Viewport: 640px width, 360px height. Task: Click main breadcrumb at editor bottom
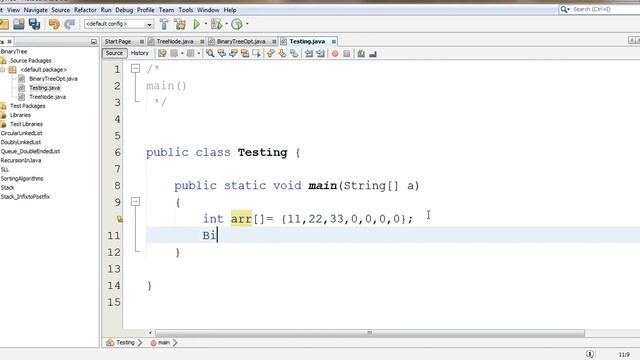click(164, 342)
